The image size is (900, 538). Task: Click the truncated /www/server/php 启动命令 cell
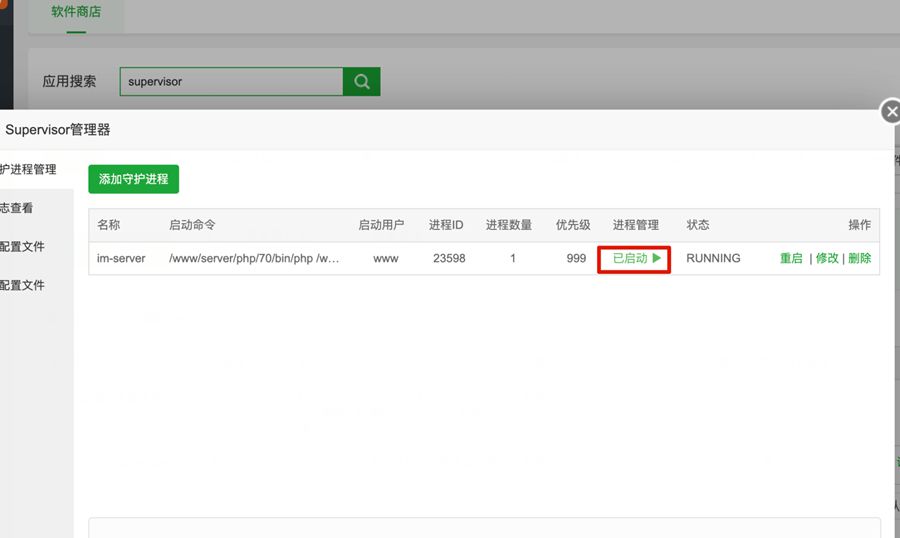point(254,258)
